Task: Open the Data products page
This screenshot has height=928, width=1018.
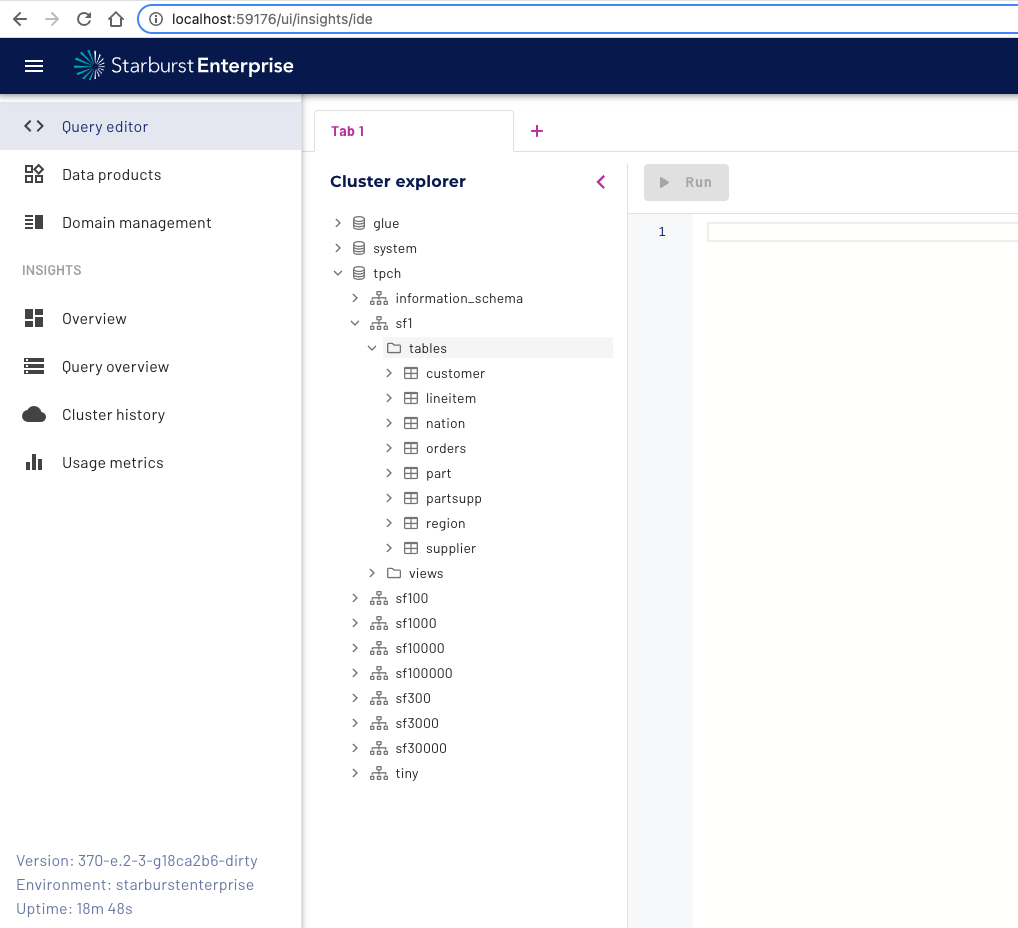Action: point(151,174)
